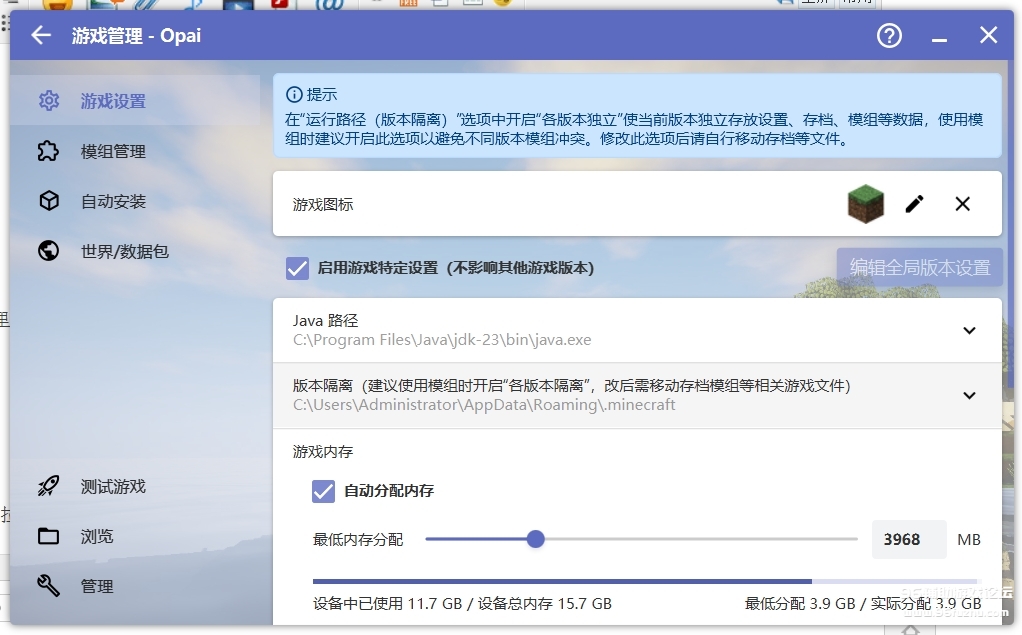Viewport: 1022px width, 635px height.
Task: Open help via question mark icon
Action: [889, 36]
